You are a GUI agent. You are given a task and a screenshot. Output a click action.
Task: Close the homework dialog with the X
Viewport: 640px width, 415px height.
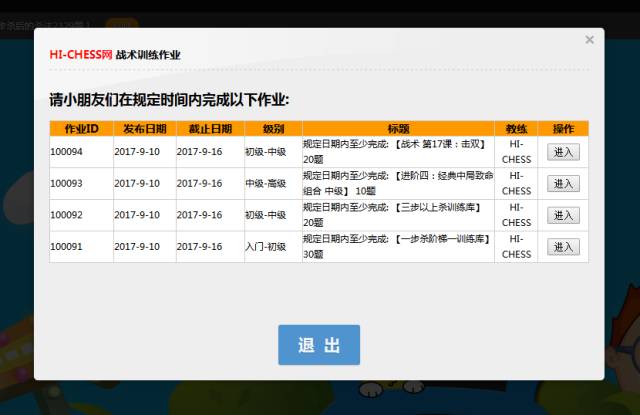tap(589, 40)
